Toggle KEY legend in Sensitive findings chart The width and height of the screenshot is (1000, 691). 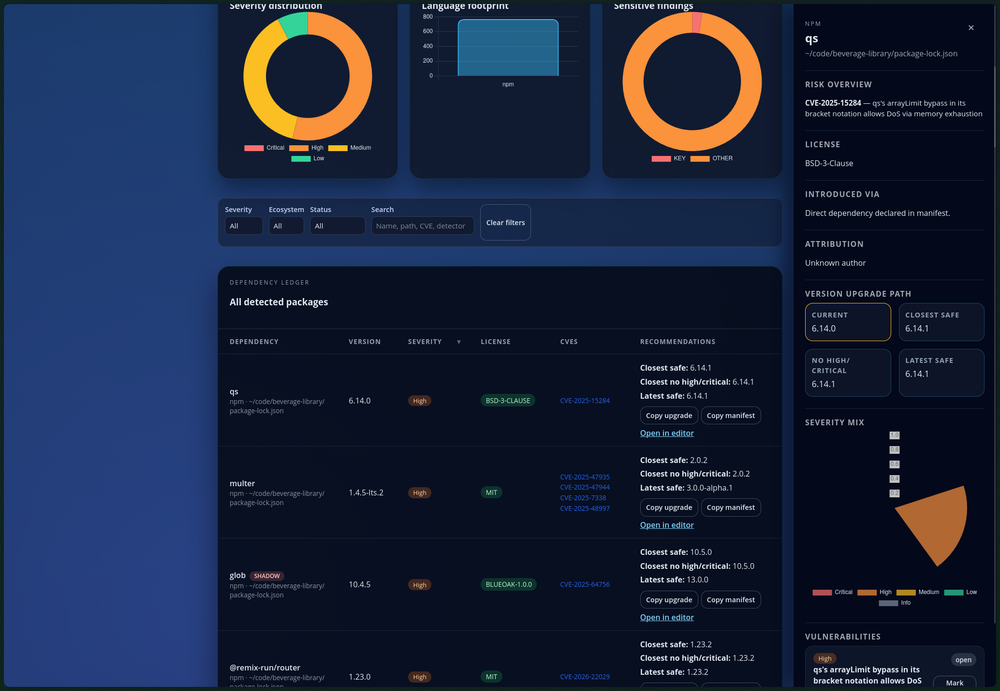tap(669, 158)
